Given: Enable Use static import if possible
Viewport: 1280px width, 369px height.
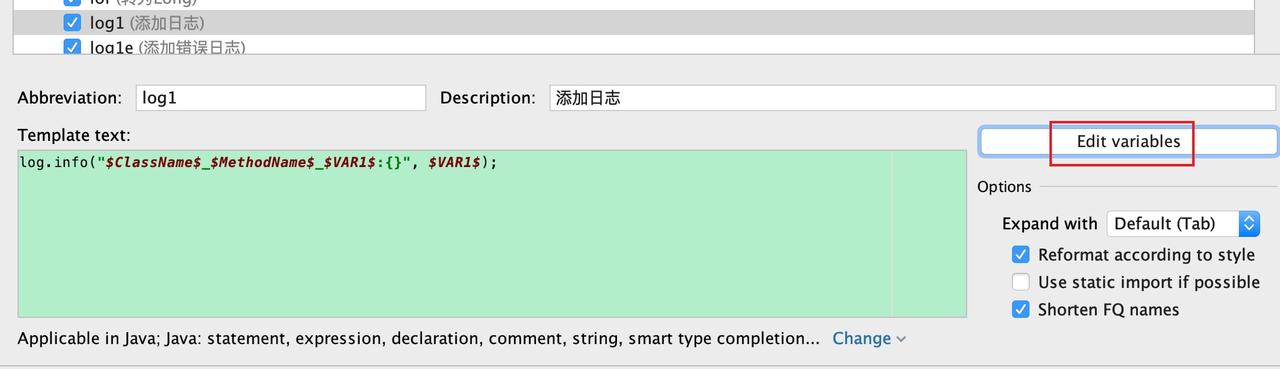Looking at the screenshot, I should [1021, 282].
